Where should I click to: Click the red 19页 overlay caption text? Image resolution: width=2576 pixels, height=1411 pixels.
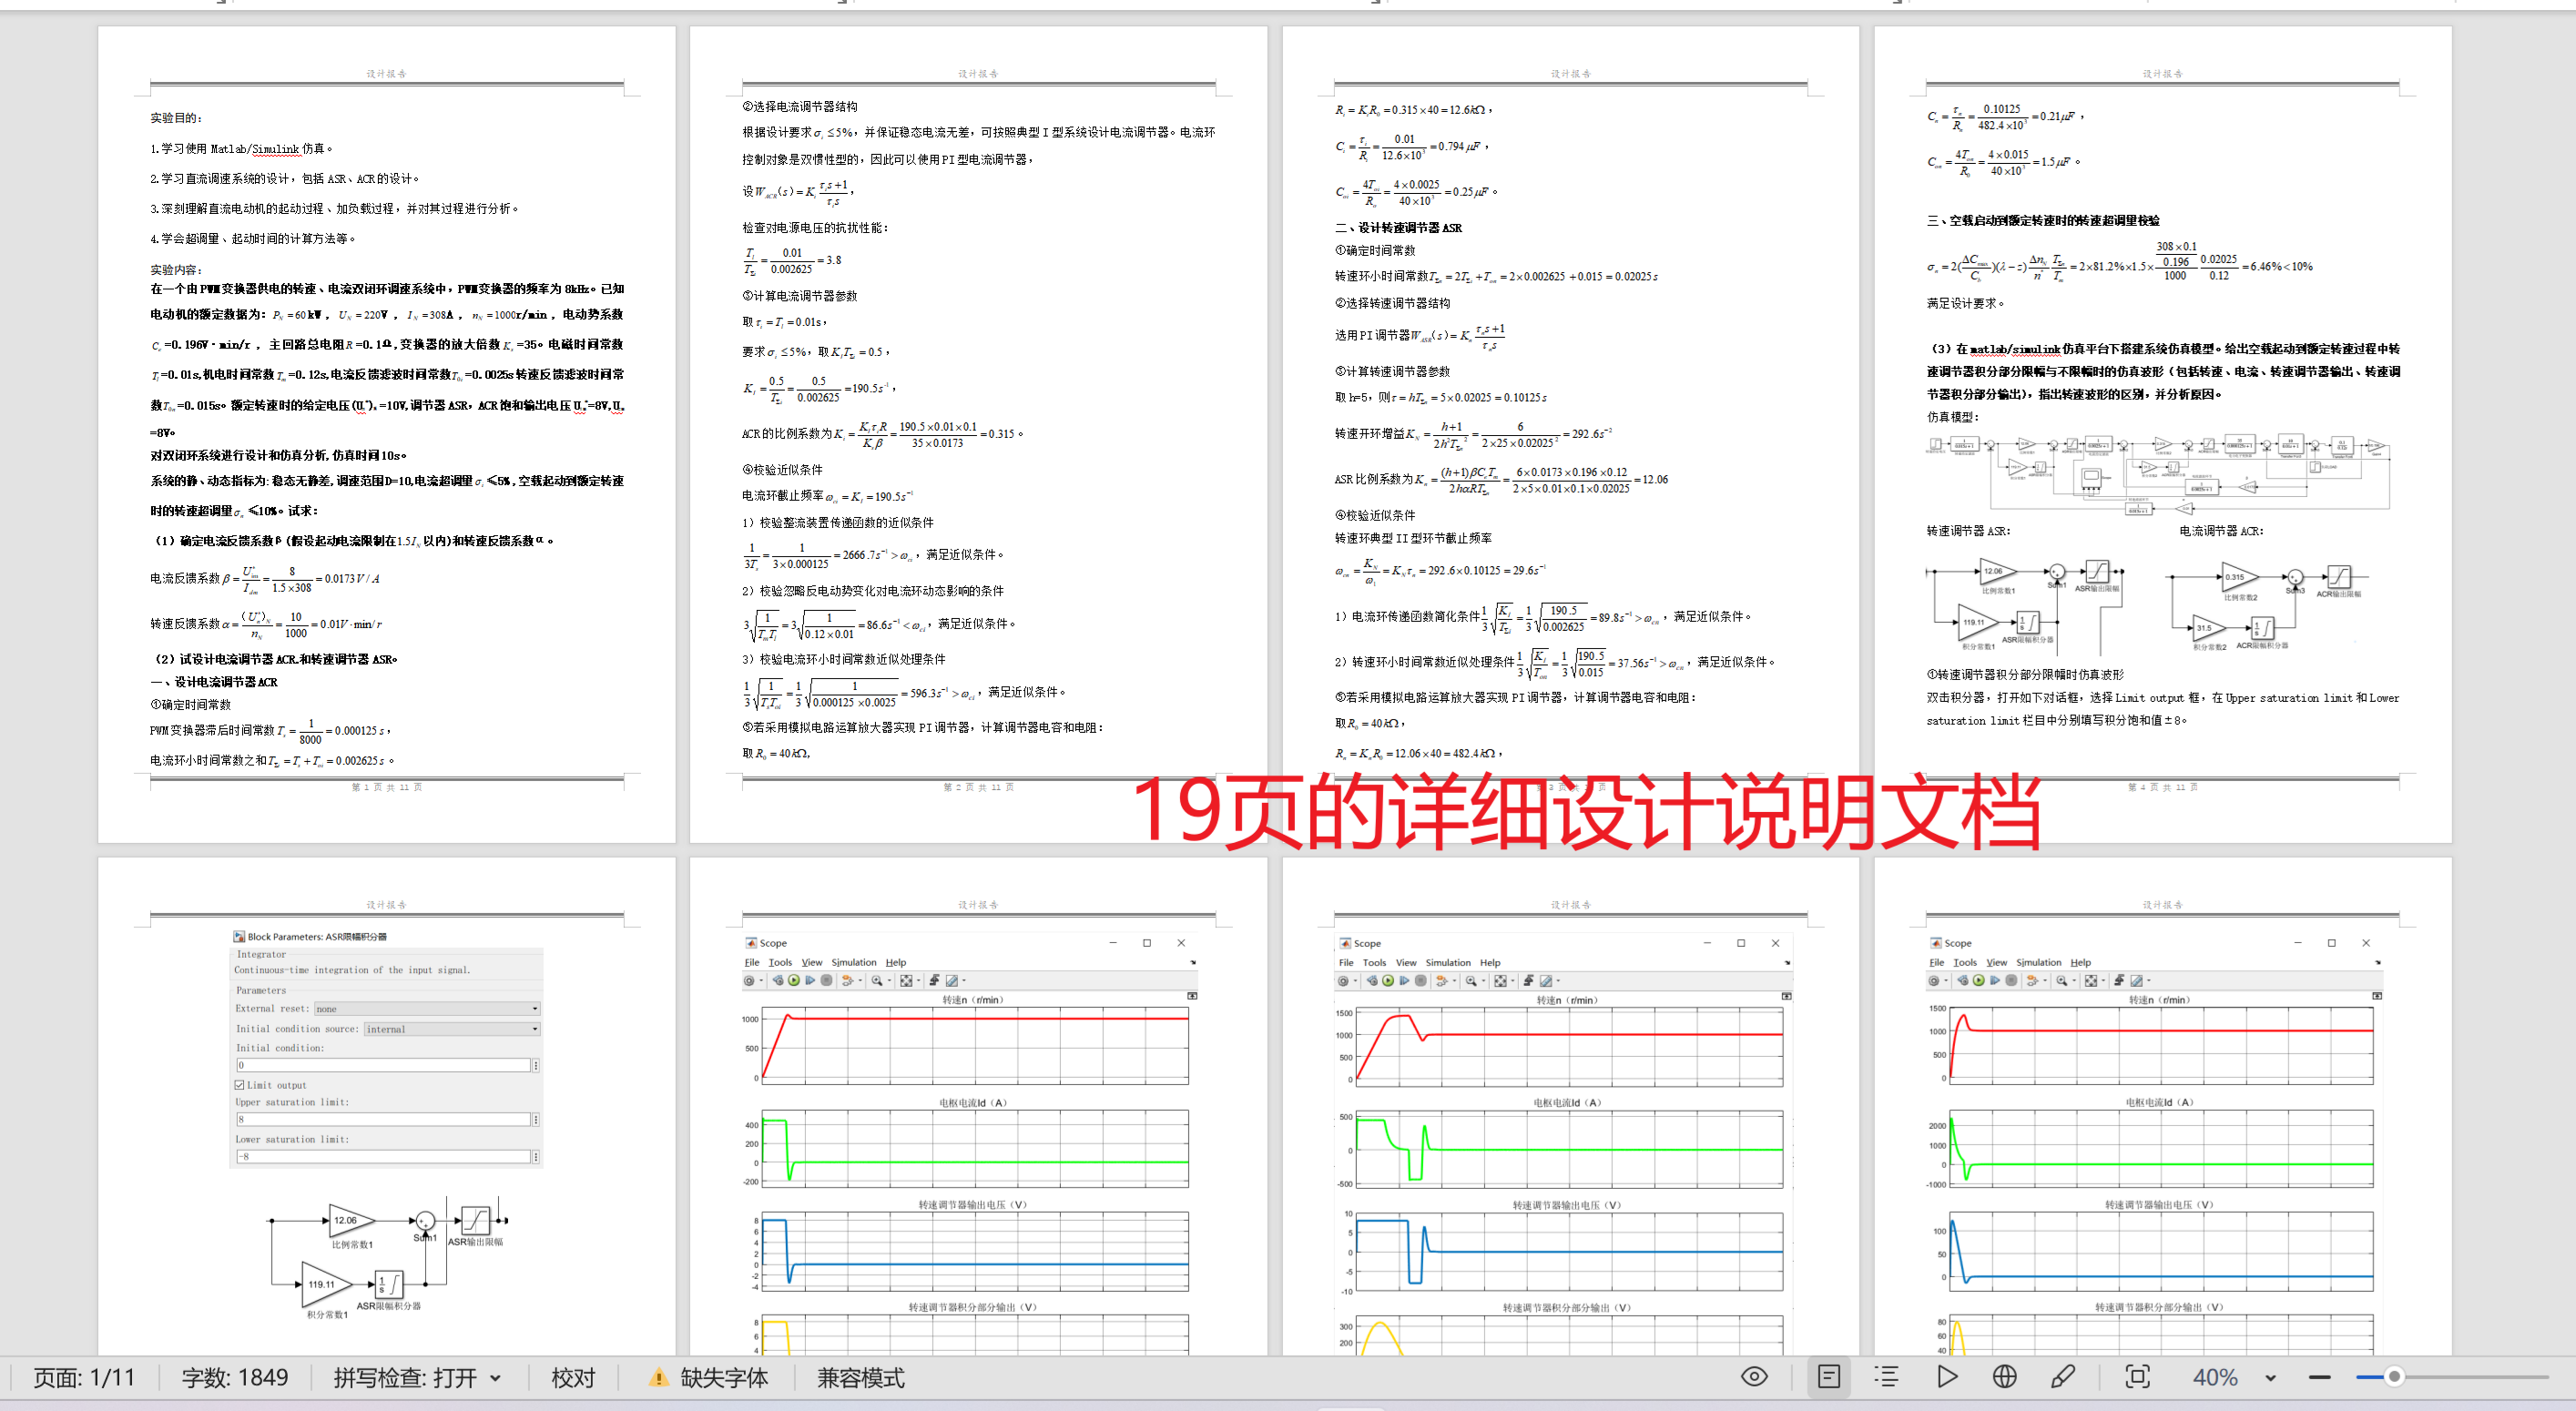click(1585, 812)
